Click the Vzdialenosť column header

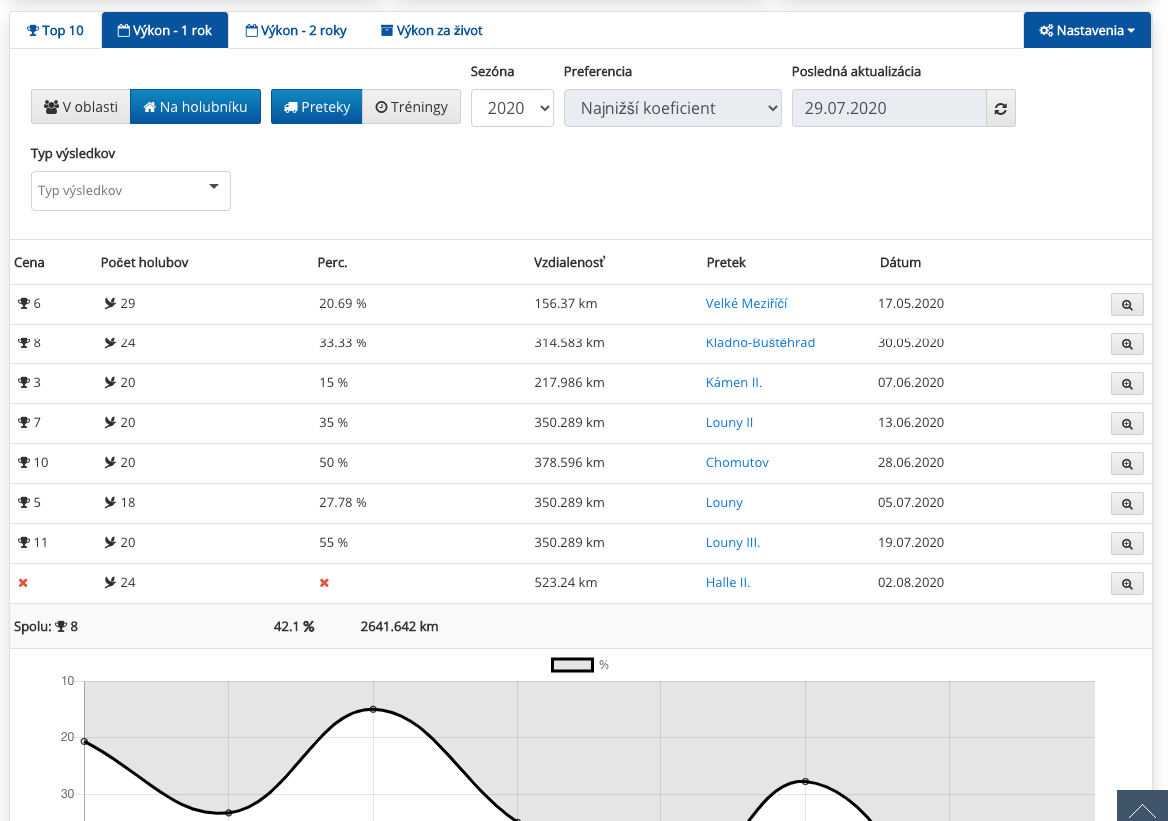[x=569, y=262]
